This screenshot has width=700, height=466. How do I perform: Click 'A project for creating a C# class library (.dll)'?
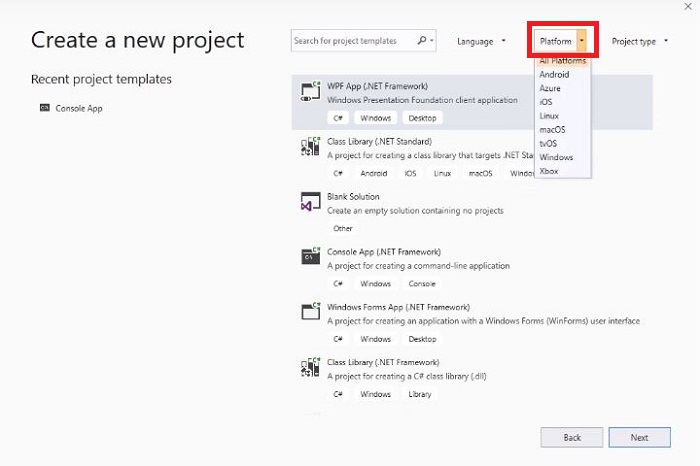(407, 376)
